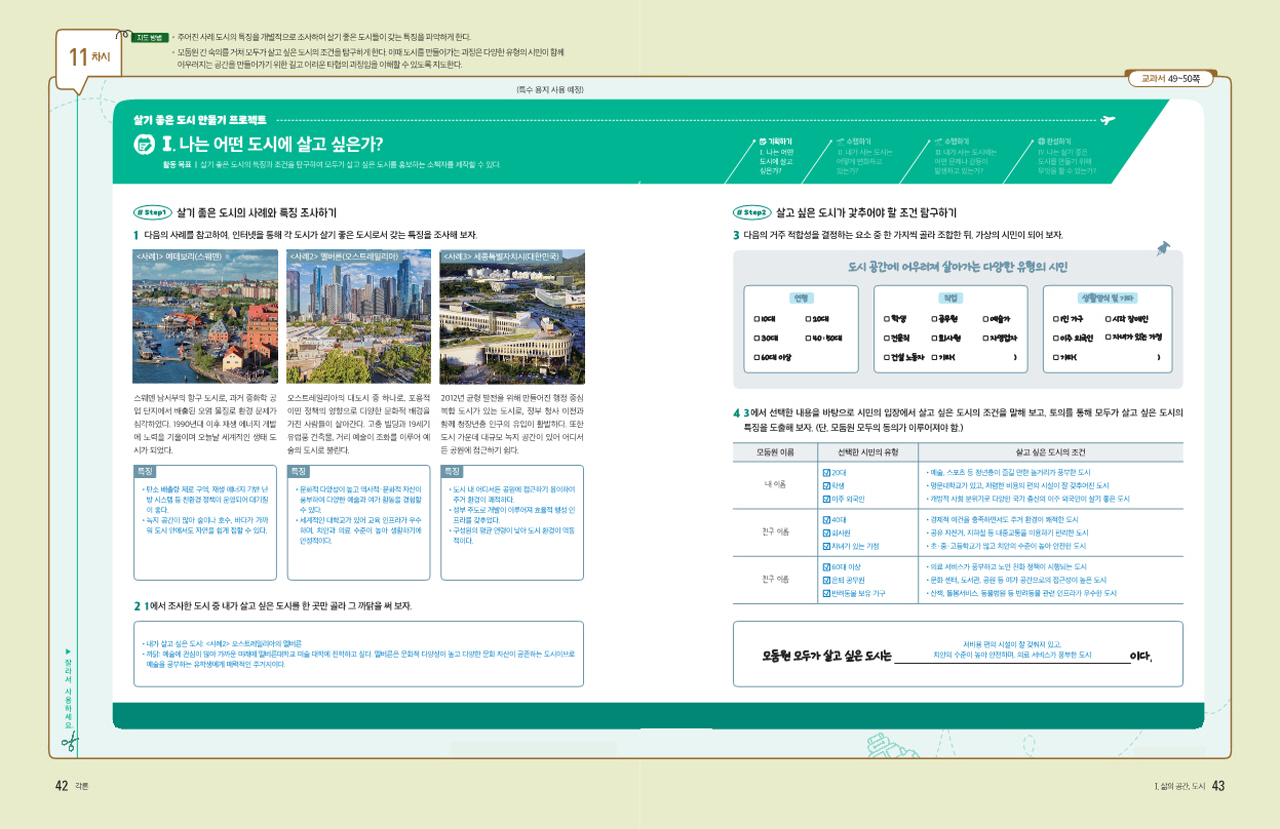
Task: Click the 'Step1' badge
Action: (153, 213)
